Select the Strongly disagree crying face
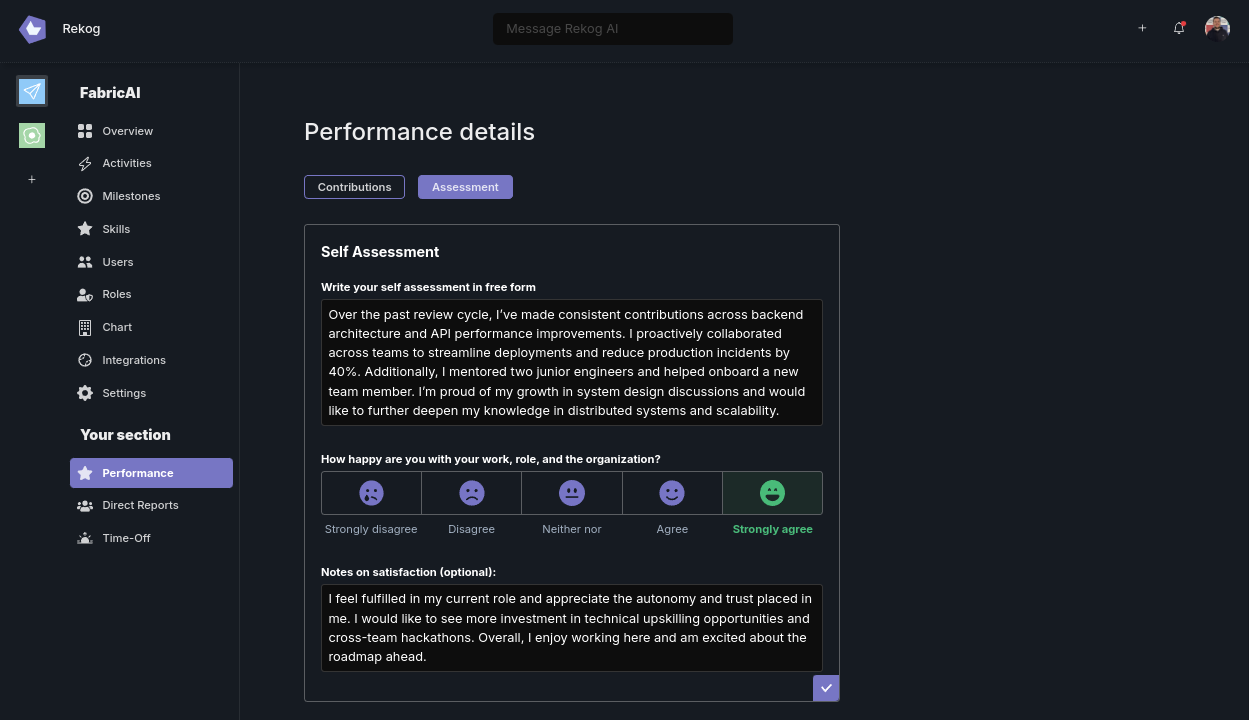Screen dimensions: 1249x720 click(x=371, y=493)
